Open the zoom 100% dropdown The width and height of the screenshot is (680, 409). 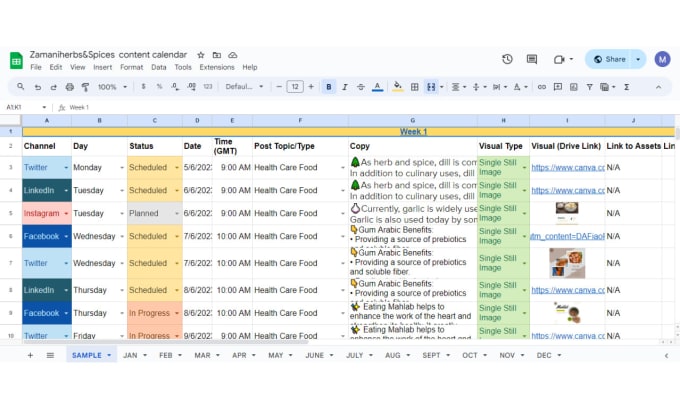[112, 87]
